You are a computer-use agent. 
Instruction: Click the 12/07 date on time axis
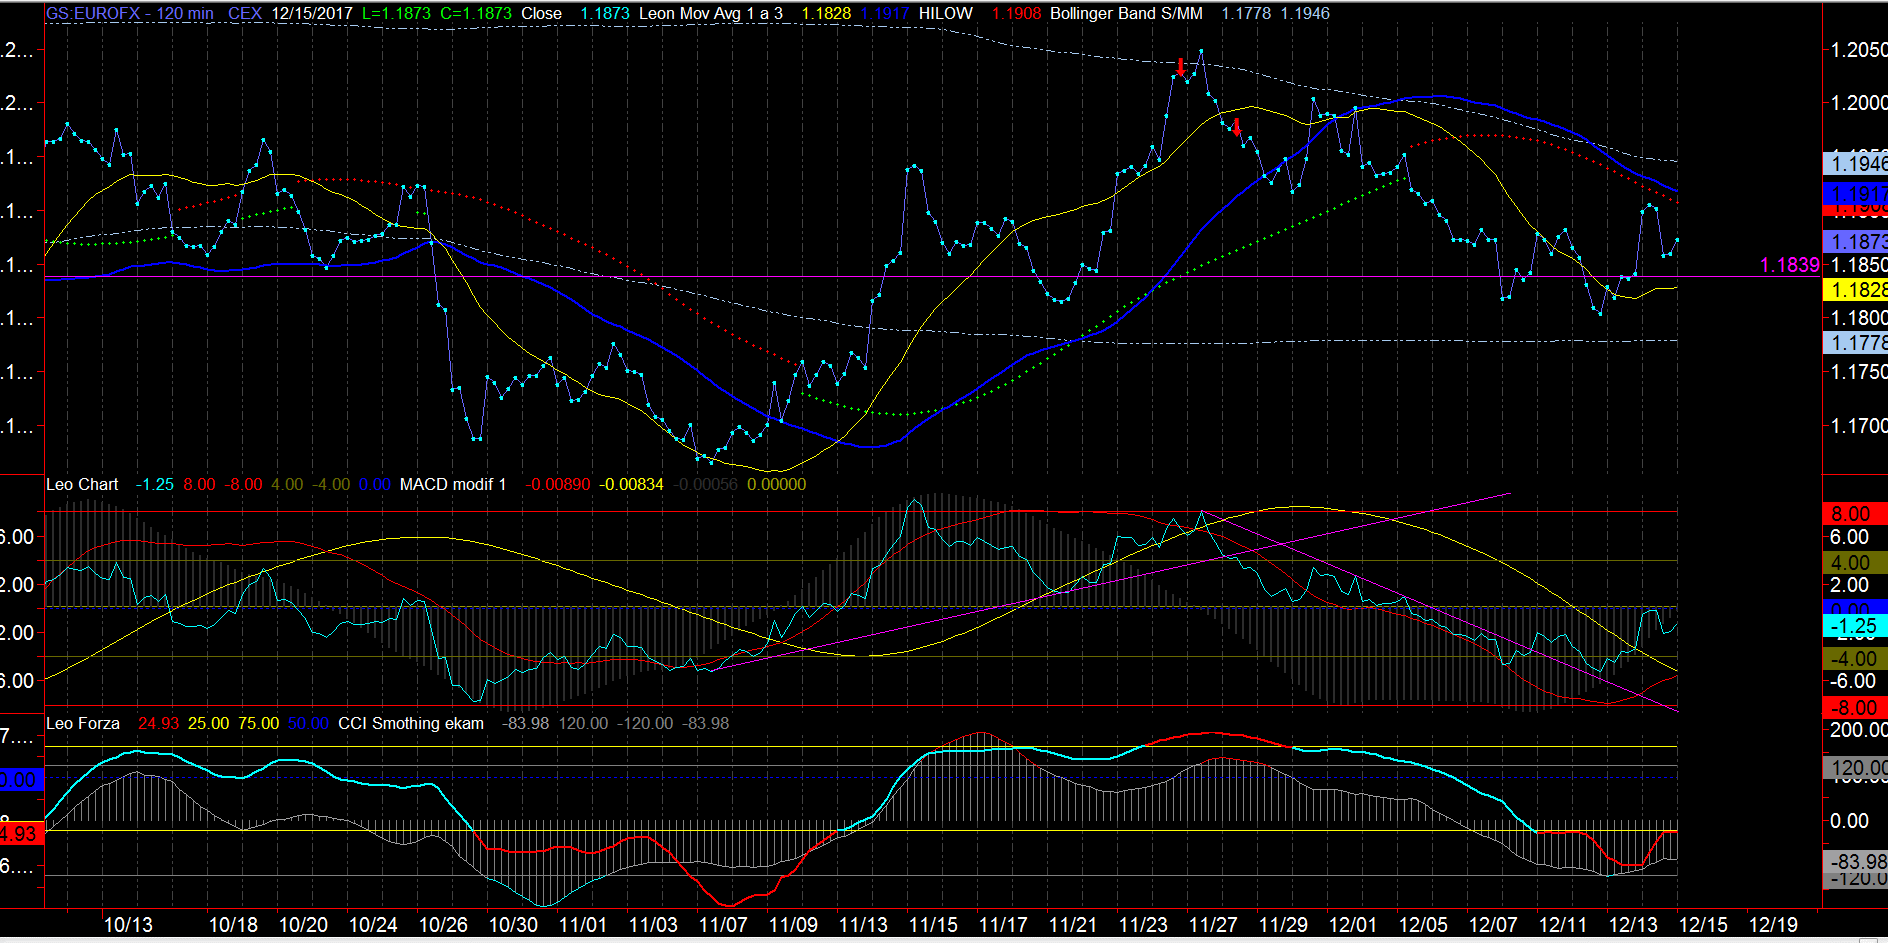1493,926
